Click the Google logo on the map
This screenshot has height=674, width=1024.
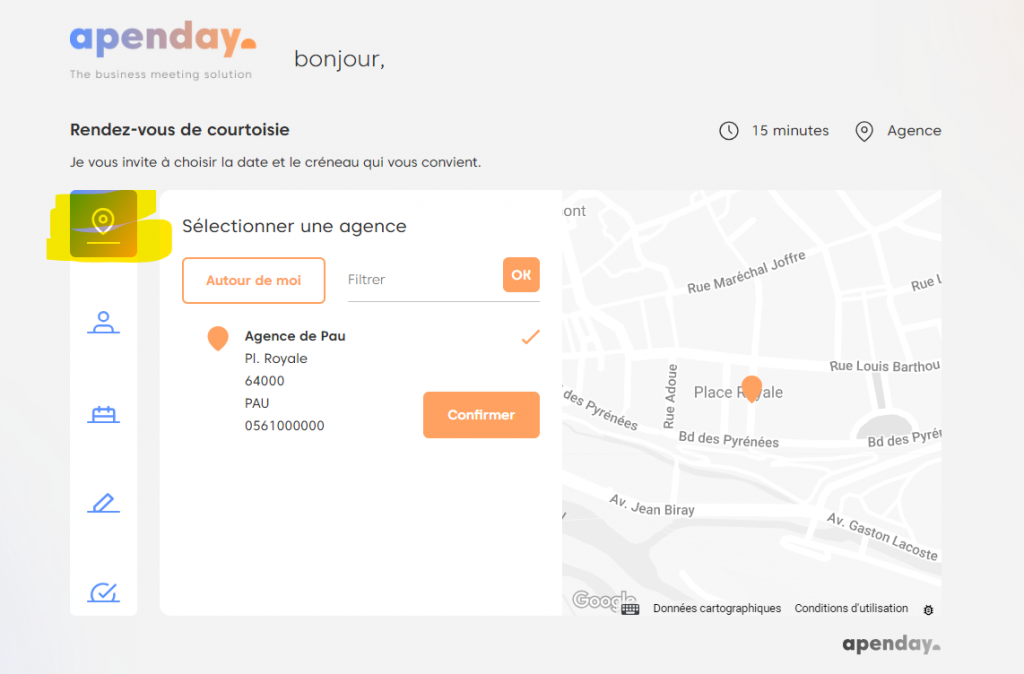(603, 600)
